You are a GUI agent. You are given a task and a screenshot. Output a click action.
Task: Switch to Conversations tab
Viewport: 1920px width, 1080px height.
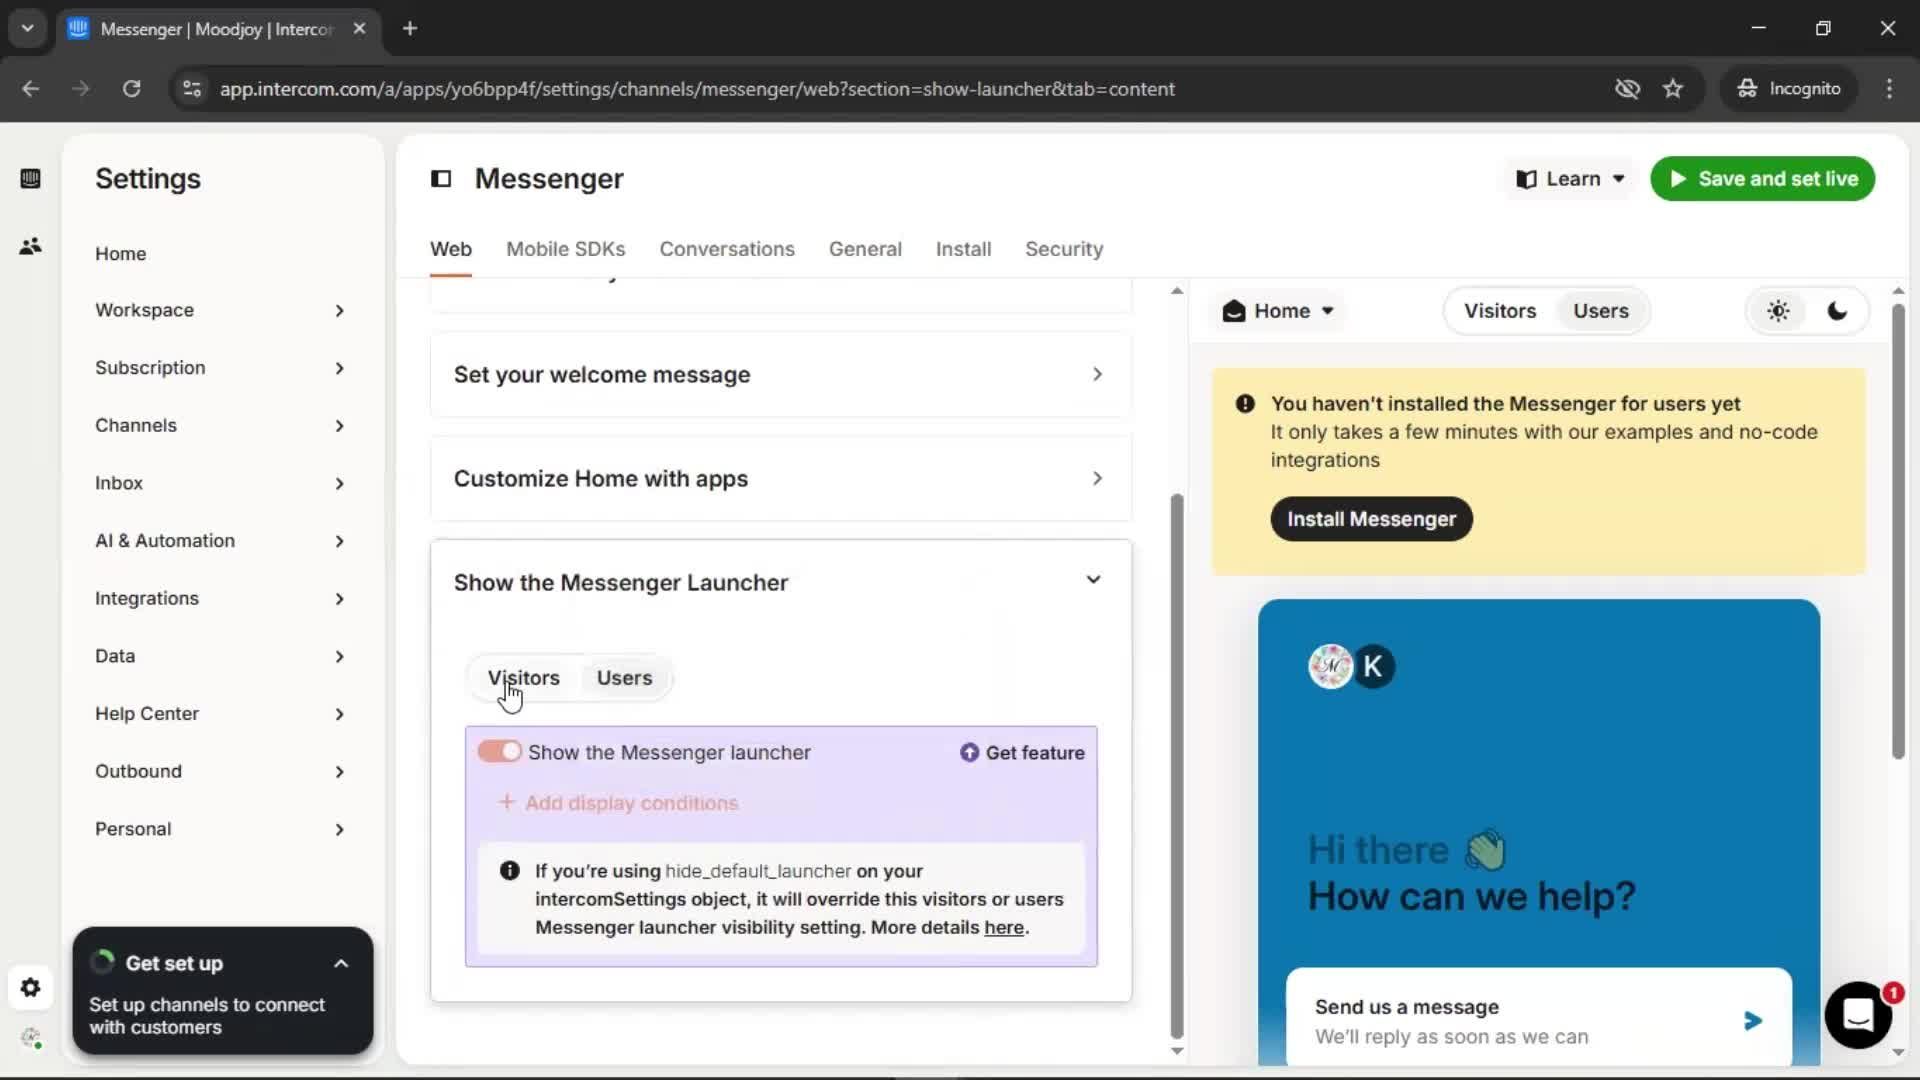click(727, 249)
